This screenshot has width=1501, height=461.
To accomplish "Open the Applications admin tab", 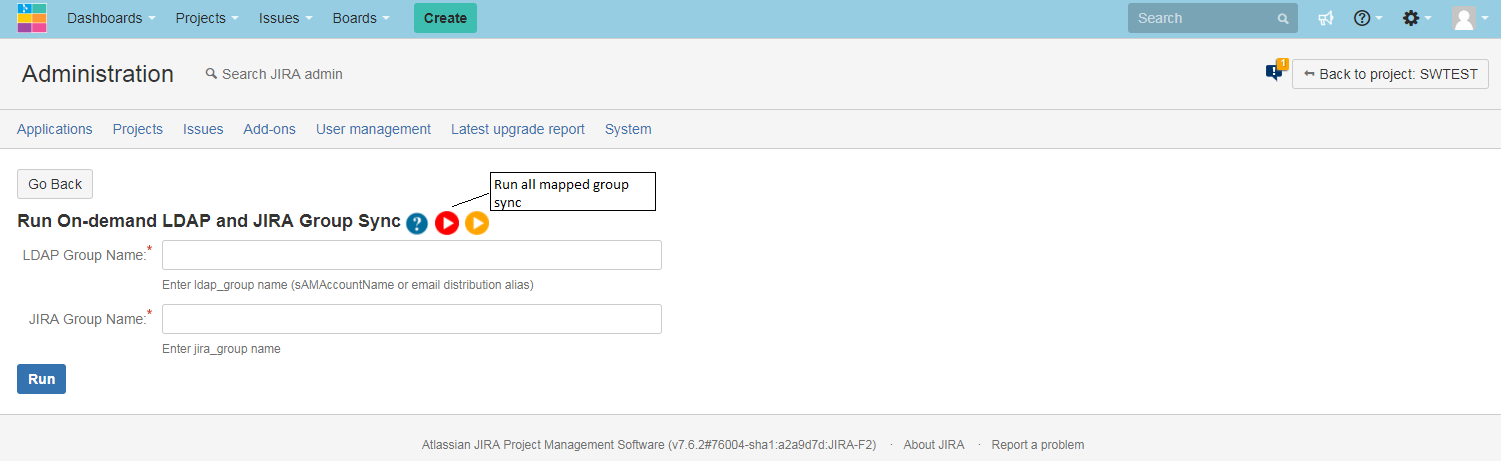I will click(x=55, y=129).
